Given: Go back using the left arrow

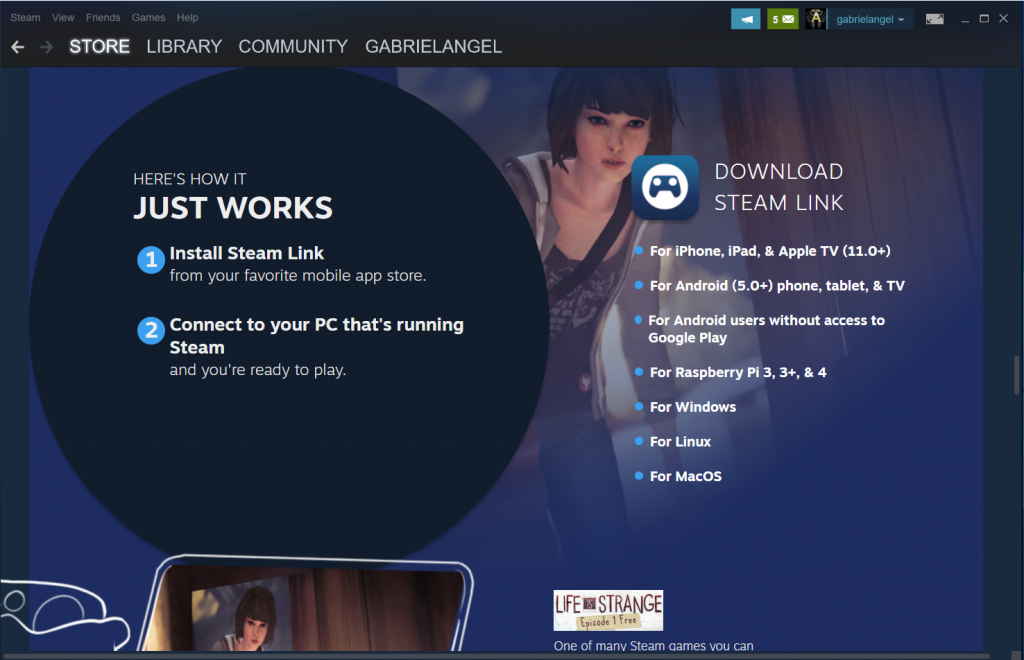Looking at the screenshot, I should (18, 47).
